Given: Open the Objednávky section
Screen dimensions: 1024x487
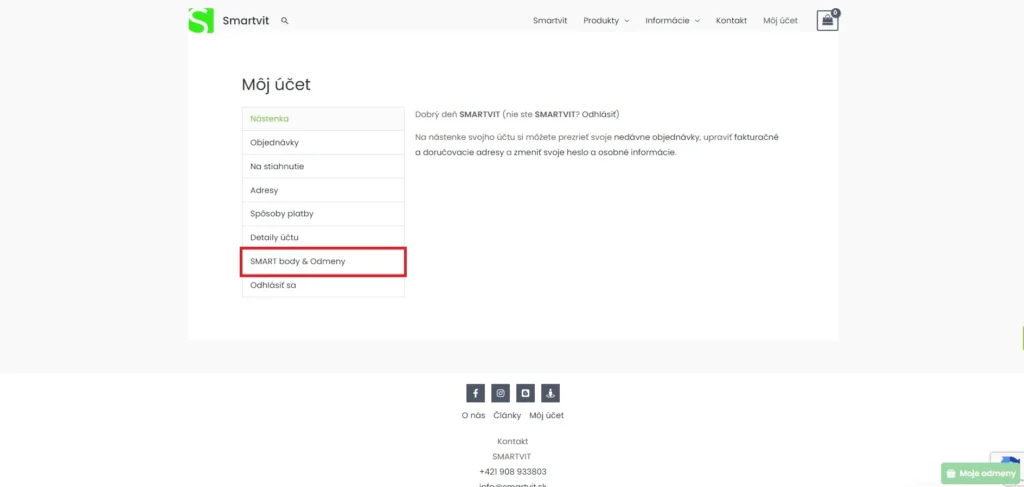Looking at the screenshot, I should pos(323,142).
